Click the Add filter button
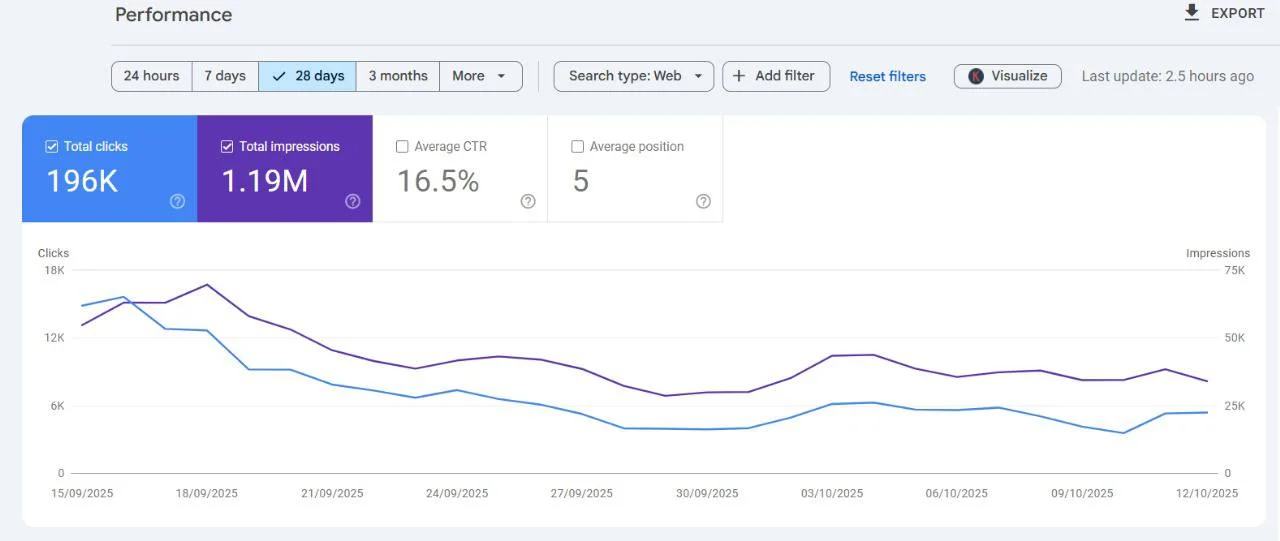The height and width of the screenshot is (541, 1280). point(776,76)
